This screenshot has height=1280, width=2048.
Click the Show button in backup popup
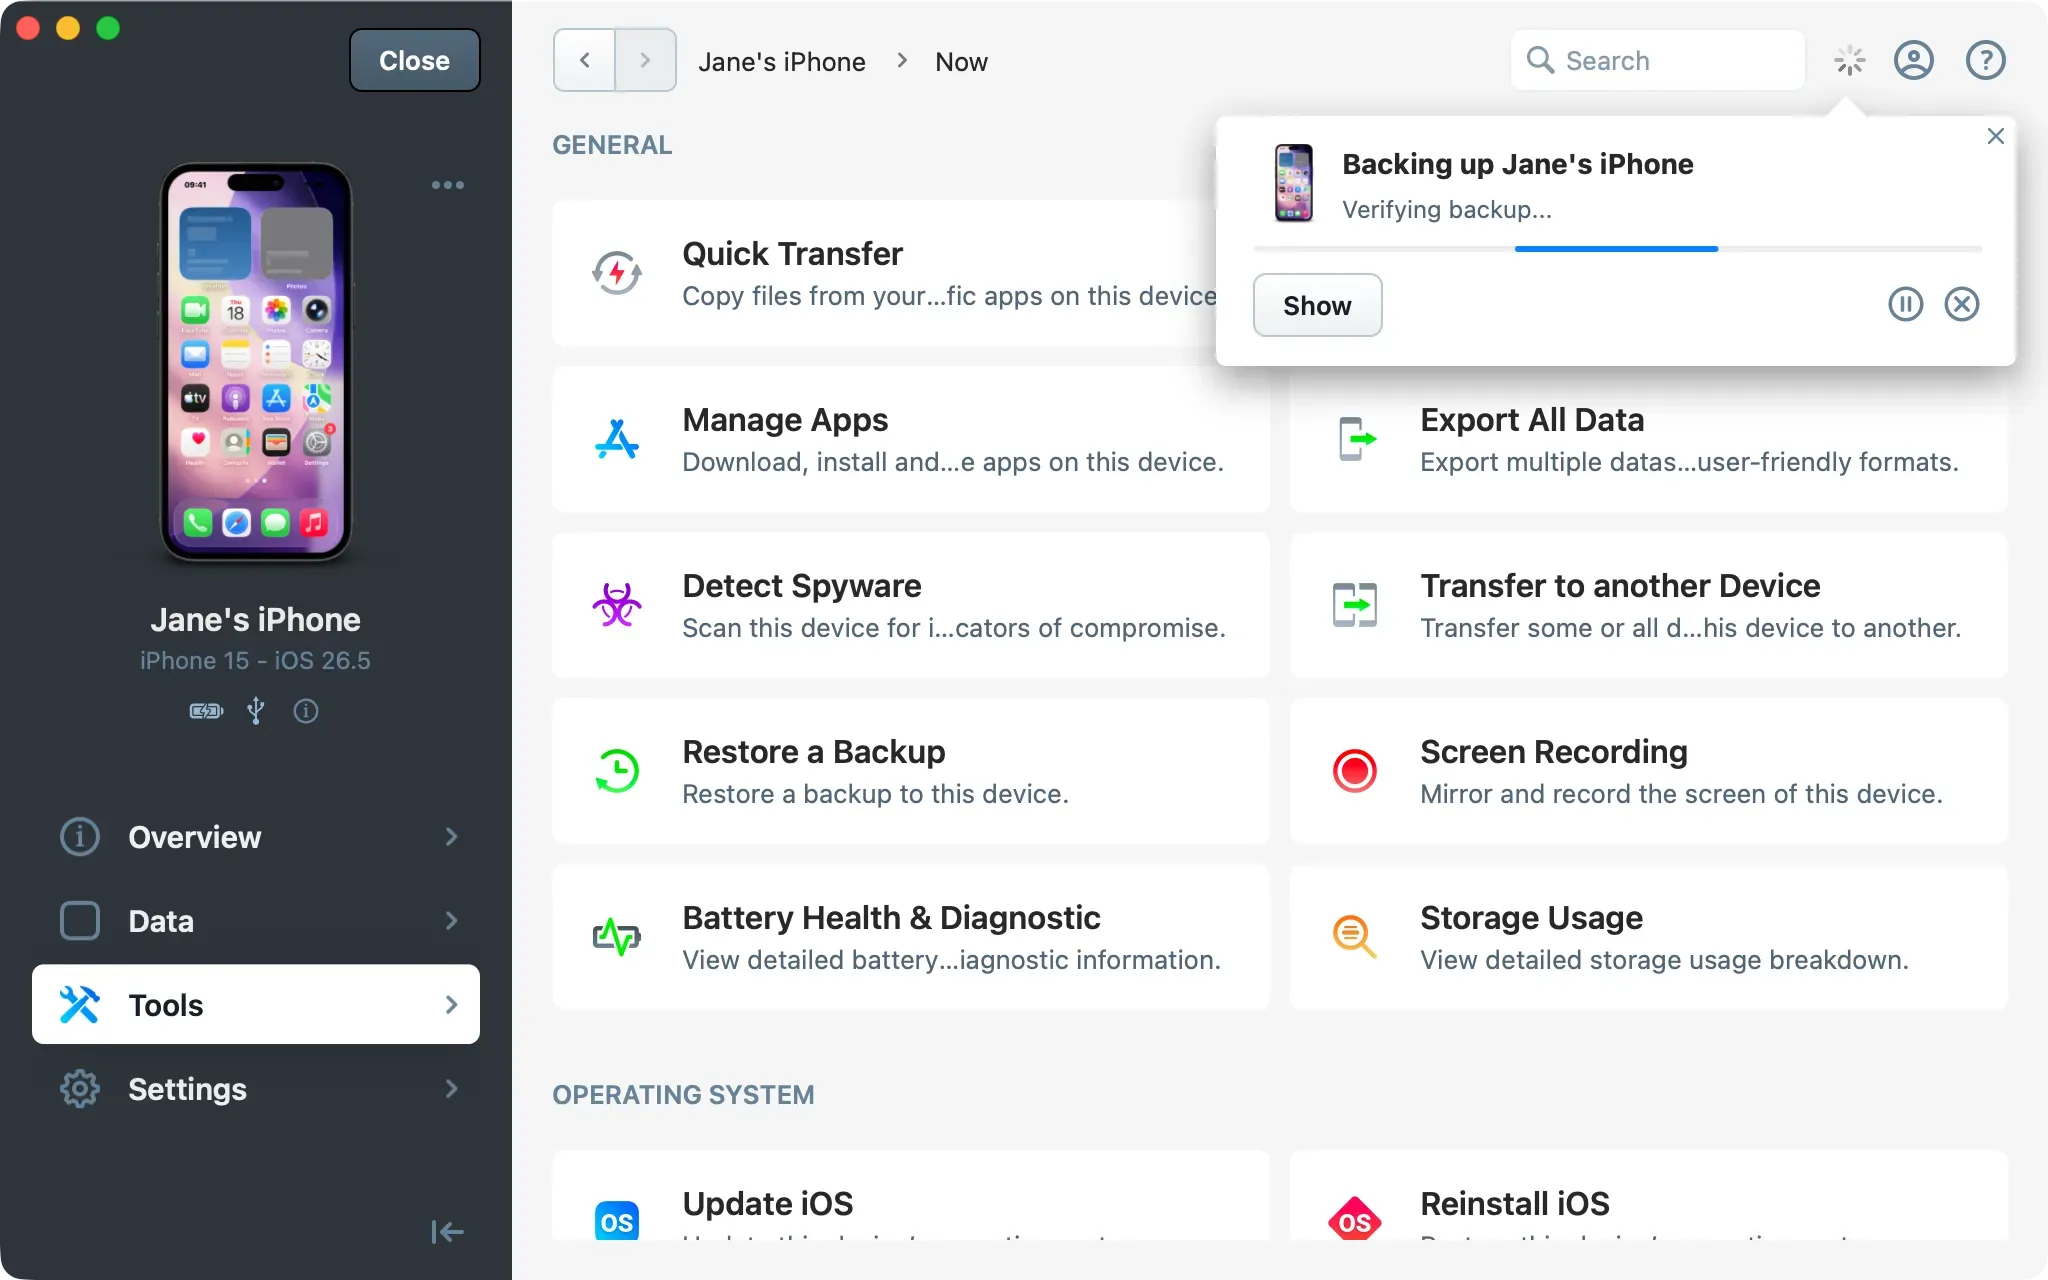click(x=1317, y=305)
